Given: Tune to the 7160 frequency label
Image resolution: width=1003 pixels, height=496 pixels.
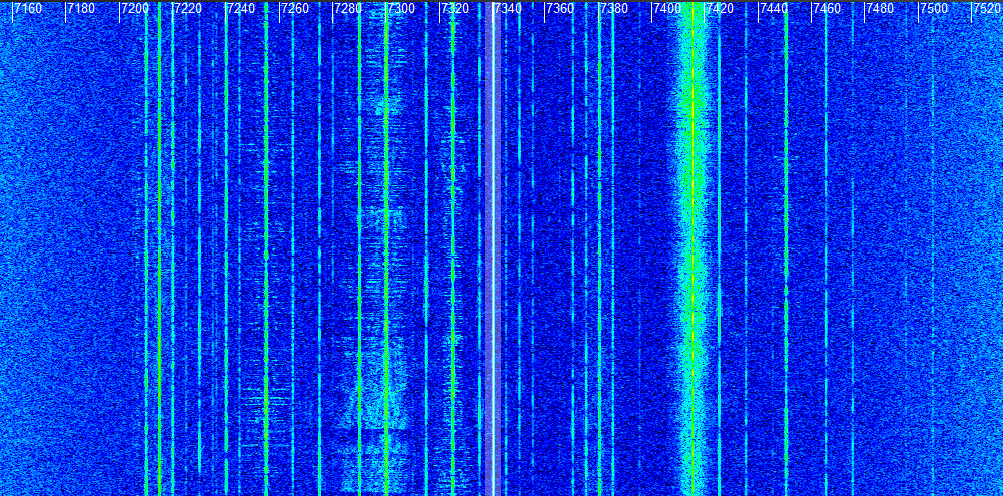Looking at the screenshot, I should (28, 9).
